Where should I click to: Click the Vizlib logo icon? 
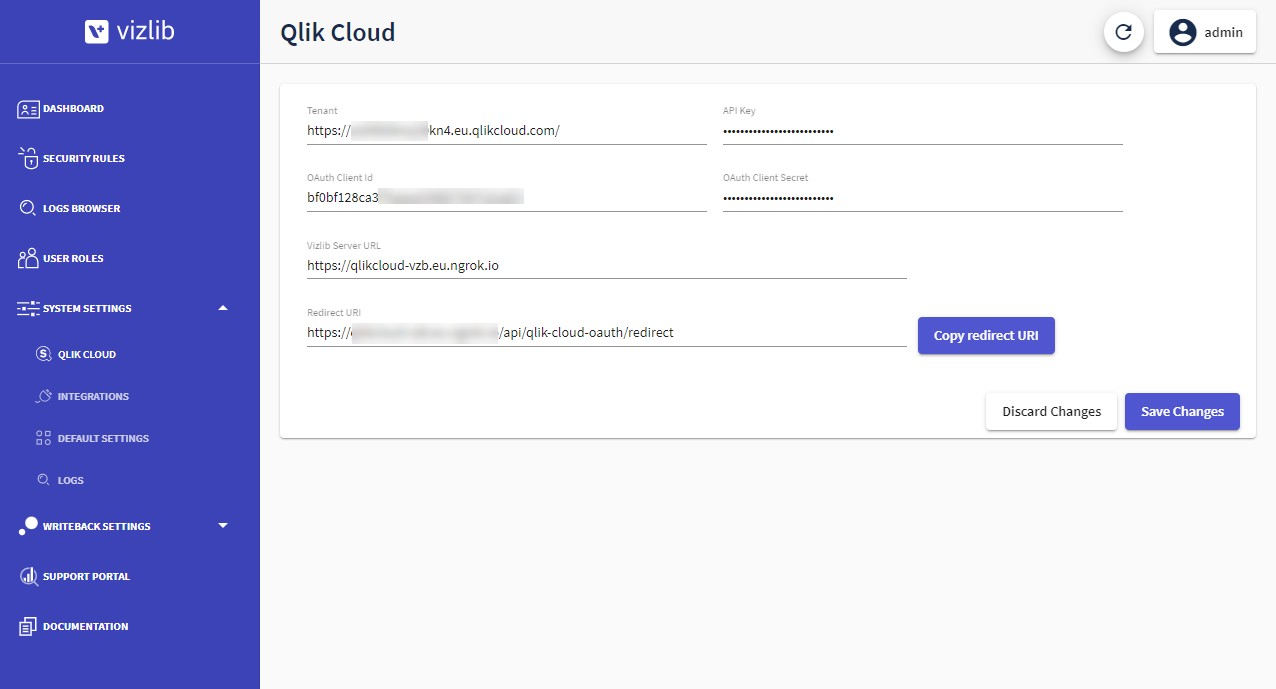(x=96, y=32)
